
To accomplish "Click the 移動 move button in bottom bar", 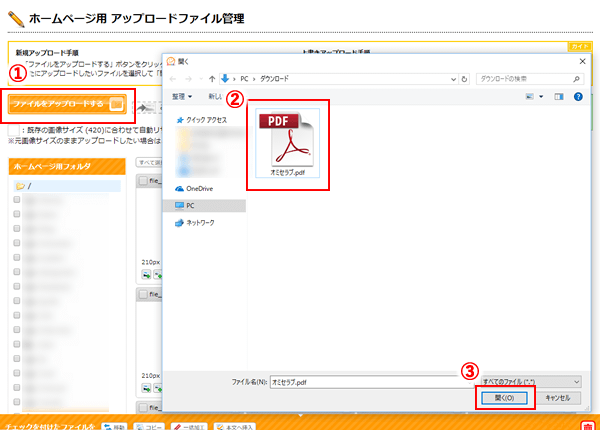I will point(113,426).
